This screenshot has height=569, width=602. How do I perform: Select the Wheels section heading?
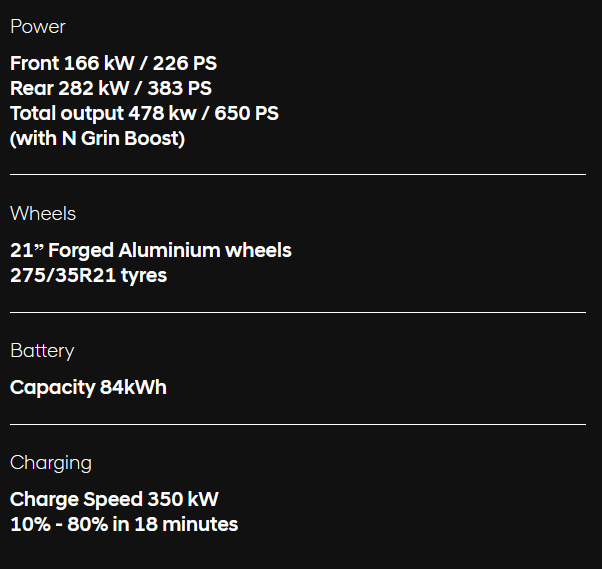pos(43,213)
